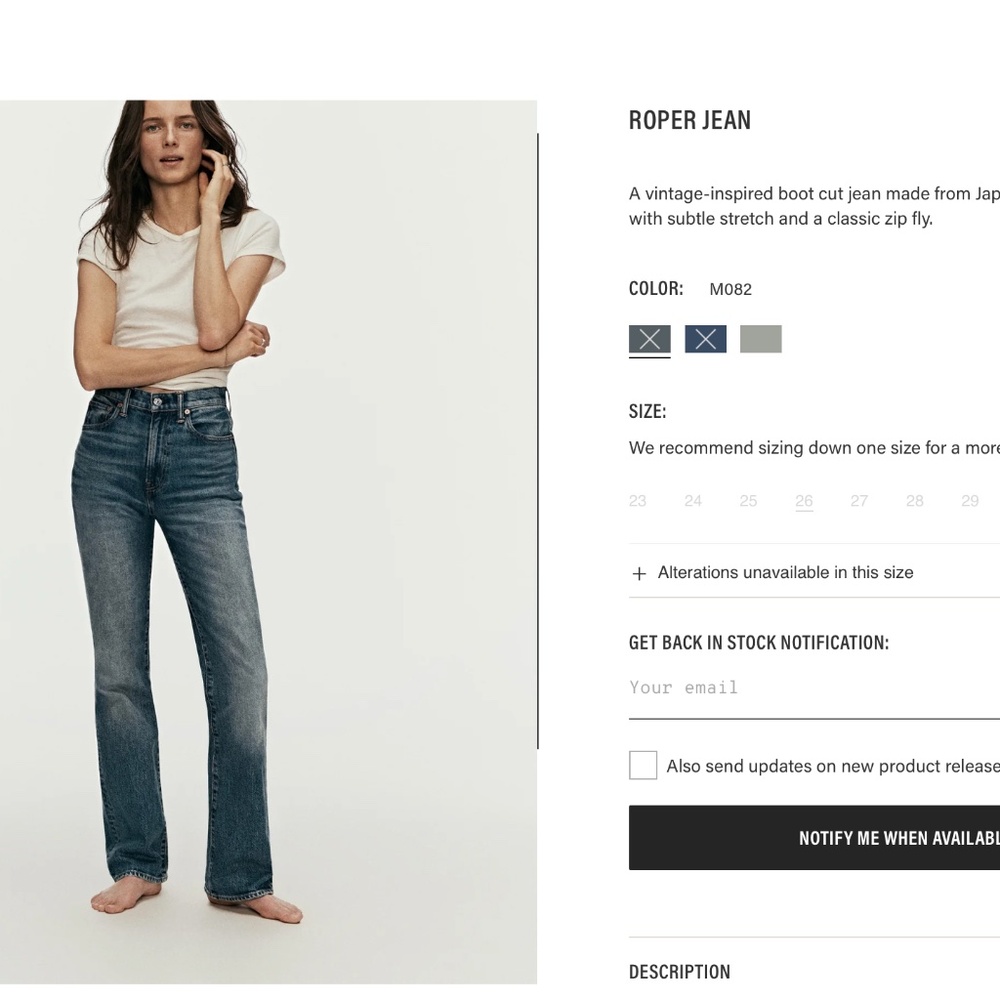
Task: Select size 29
Action: pos(970,501)
